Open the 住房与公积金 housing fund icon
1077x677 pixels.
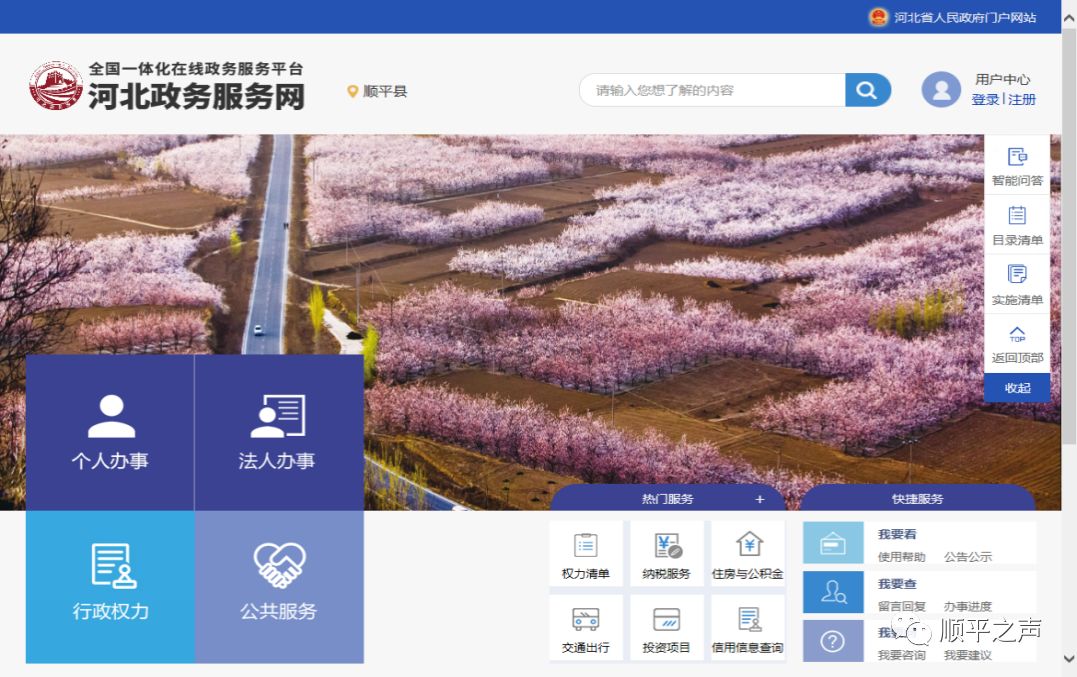(748, 550)
